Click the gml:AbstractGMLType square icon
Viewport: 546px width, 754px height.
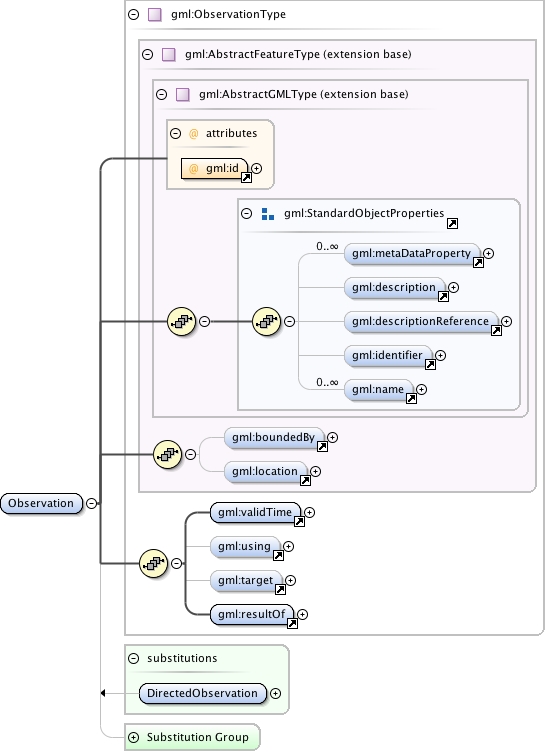(182, 94)
